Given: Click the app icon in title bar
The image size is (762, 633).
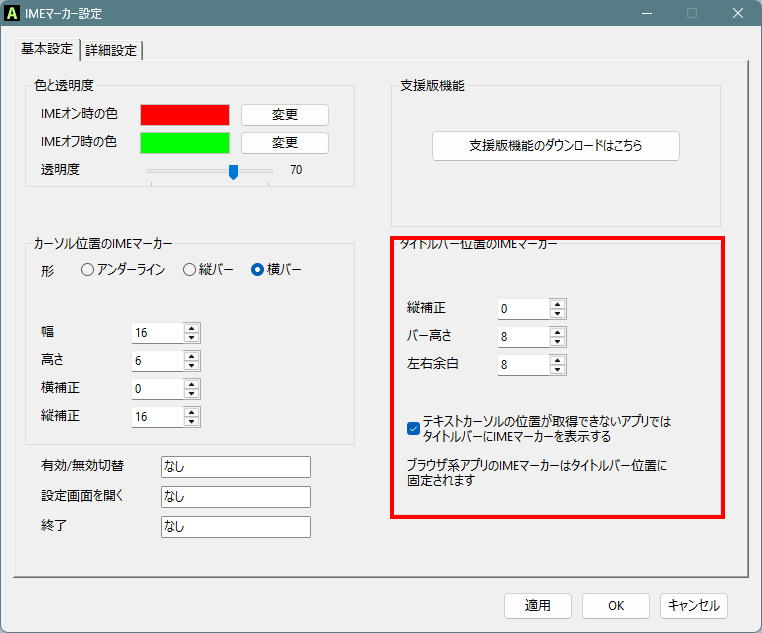Looking at the screenshot, I should 12,13.
